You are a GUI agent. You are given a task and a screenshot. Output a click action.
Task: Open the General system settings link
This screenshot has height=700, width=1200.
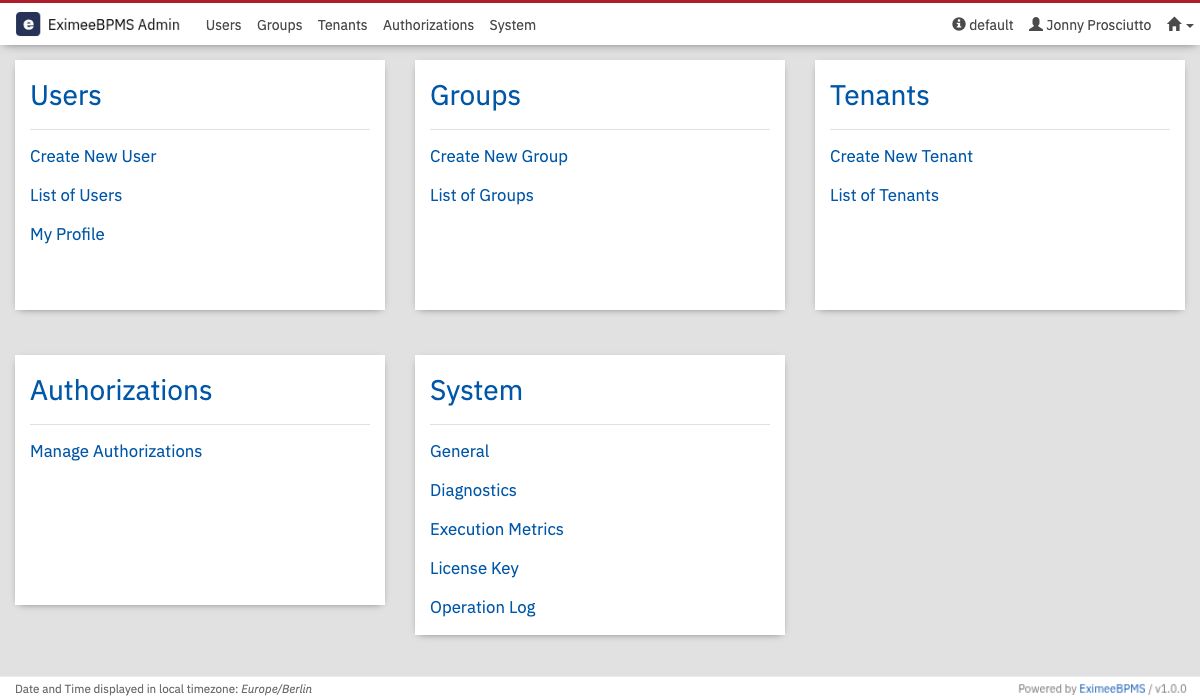click(460, 451)
